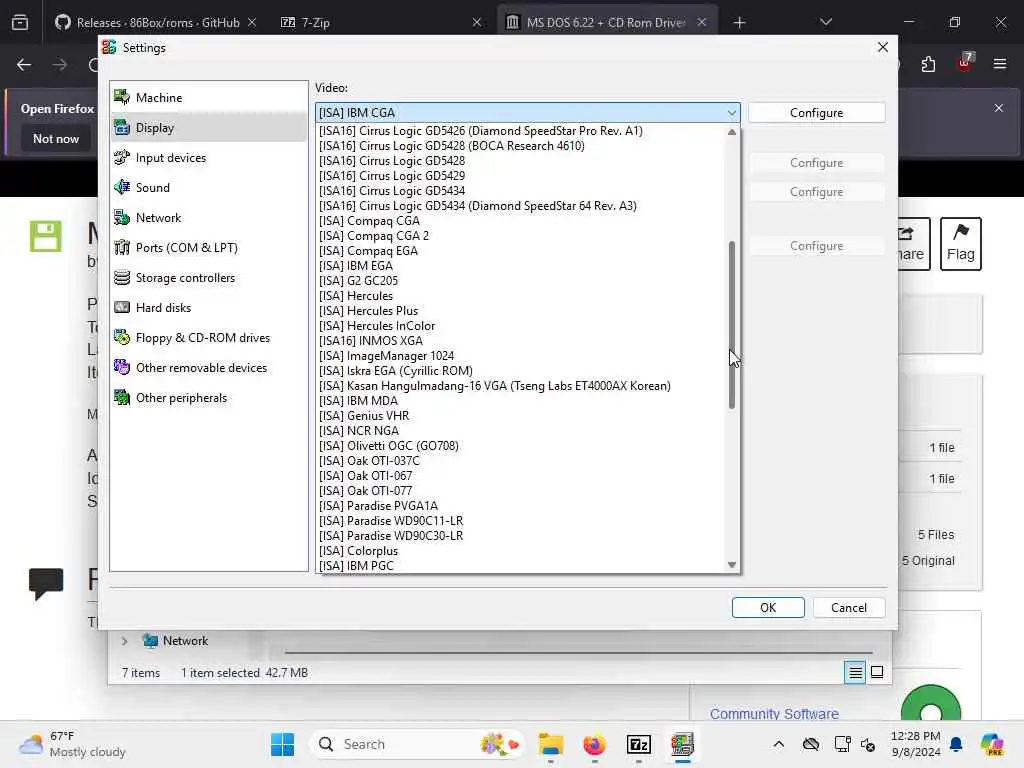The height and width of the screenshot is (768, 1024).
Task: Open the Hard disks category
Action: [x=208, y=308]
